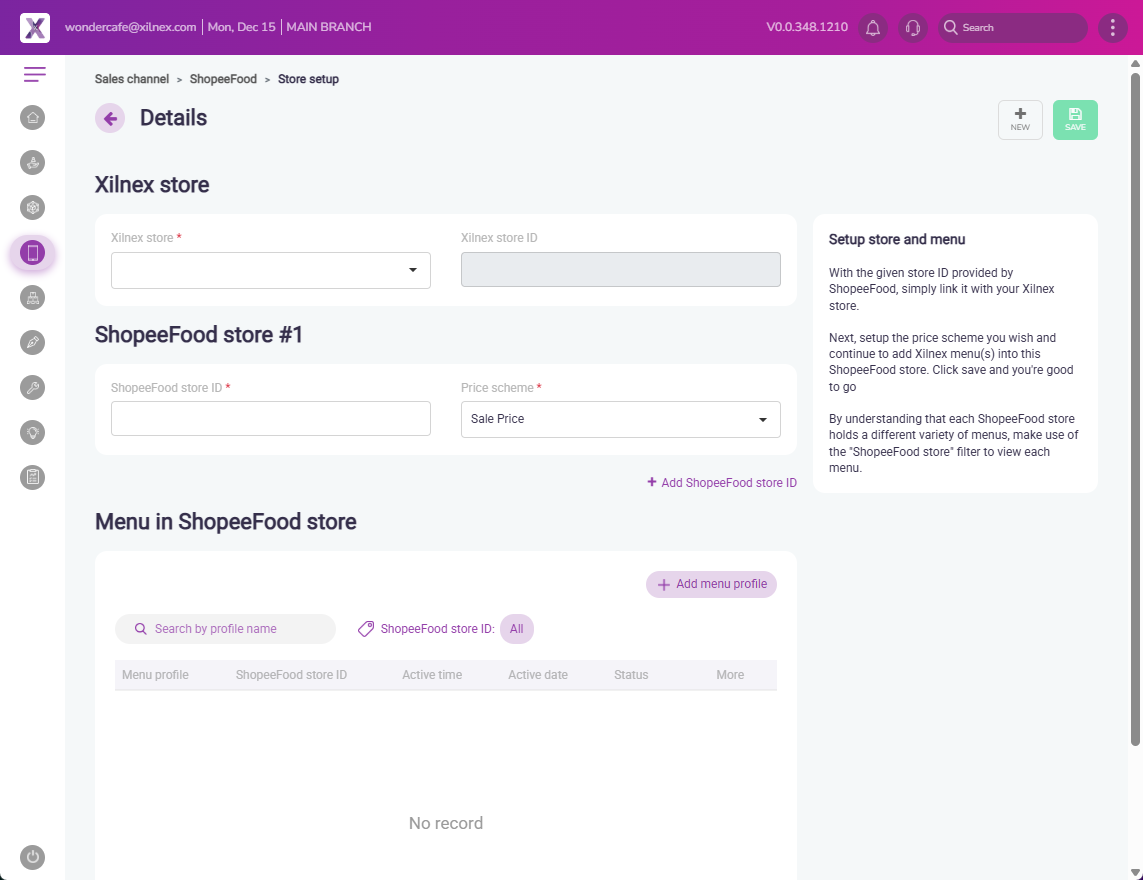Open the clipboard report icon in sidebar
Image resolution: width=1143 pixels, height=880 pixels.
33,477
